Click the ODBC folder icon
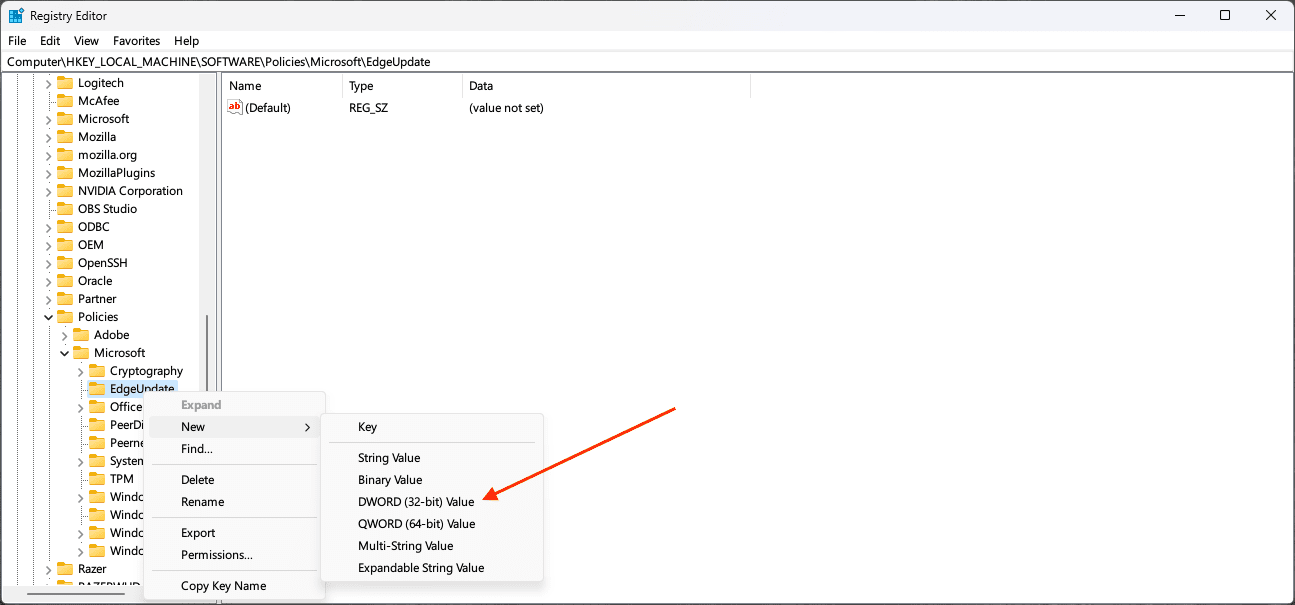The width and height of the screenshot is (1295, 605). pos(65,227)
